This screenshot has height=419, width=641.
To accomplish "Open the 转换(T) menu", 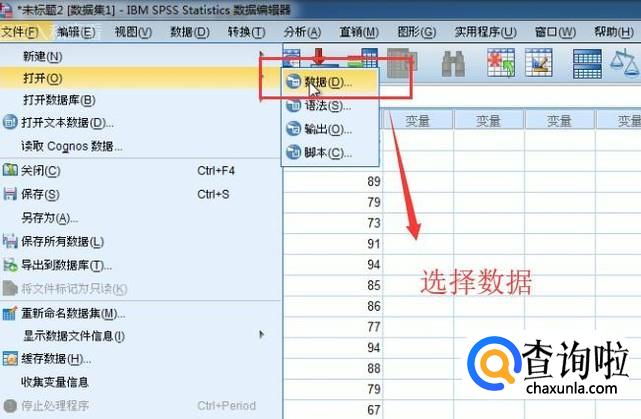I will click(x=247, y=32).
